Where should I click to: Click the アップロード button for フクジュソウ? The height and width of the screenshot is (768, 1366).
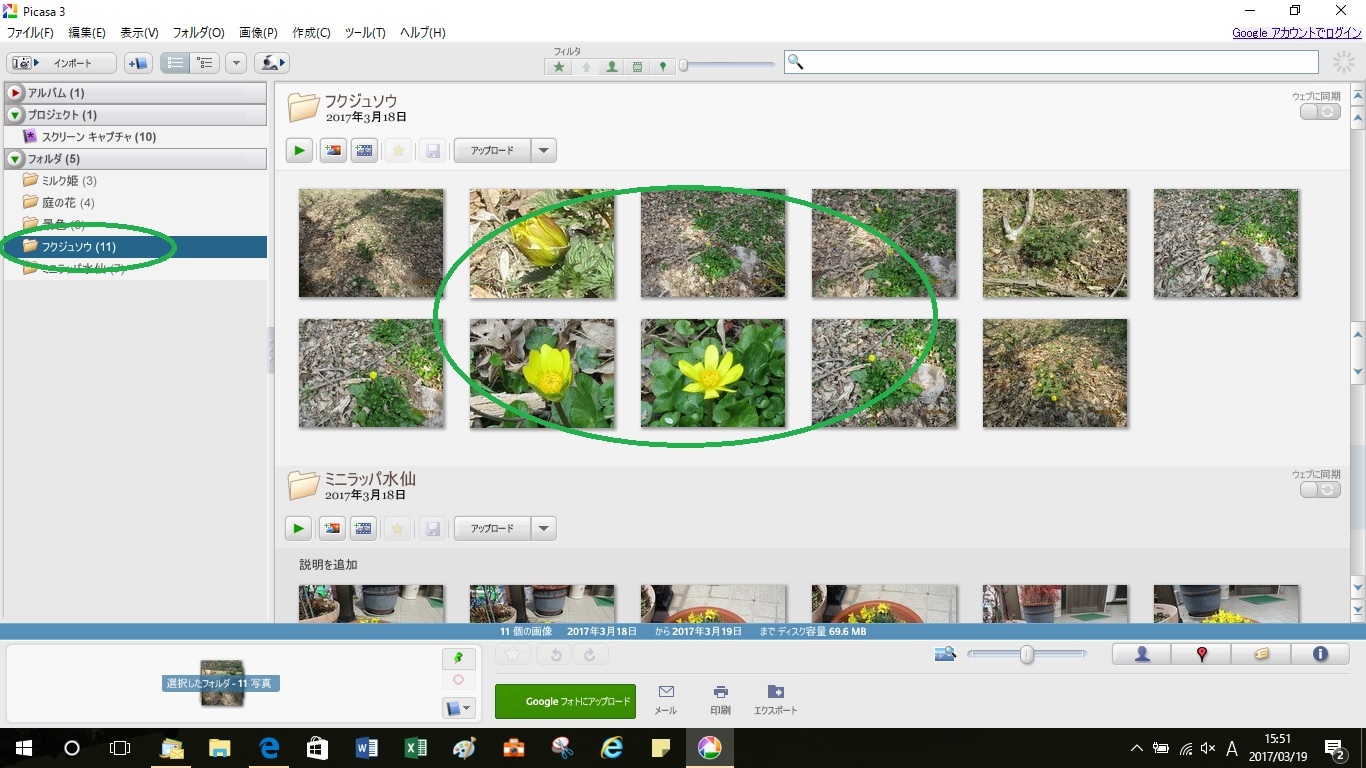click(x=492, y=151)
